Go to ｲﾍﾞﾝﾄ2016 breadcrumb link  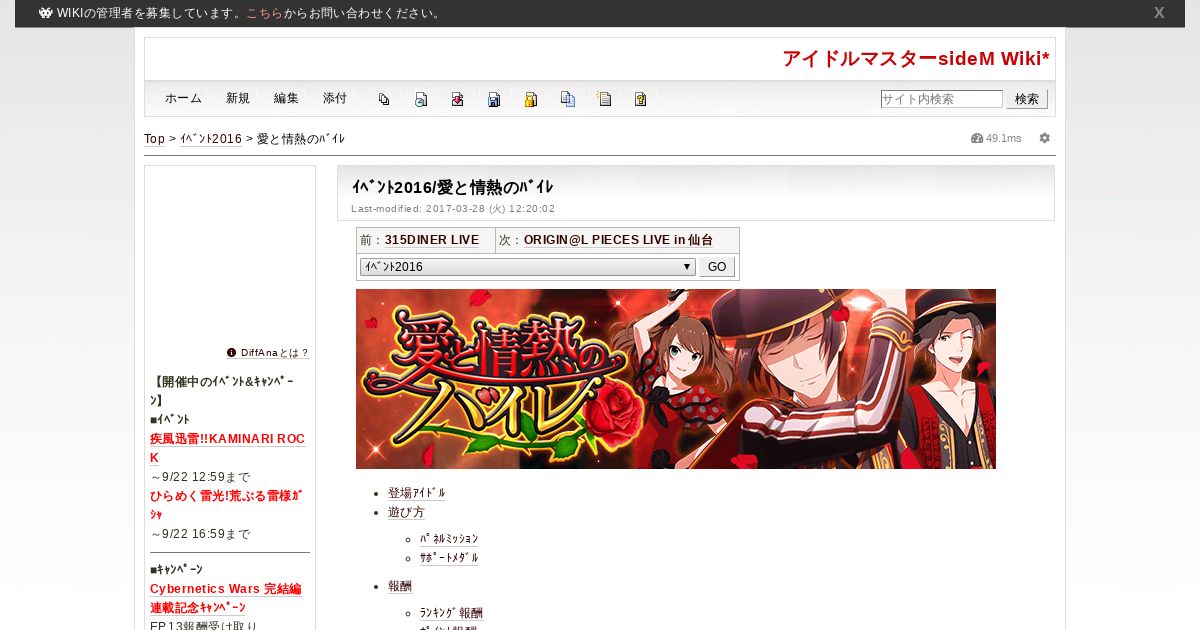[211, 139]
